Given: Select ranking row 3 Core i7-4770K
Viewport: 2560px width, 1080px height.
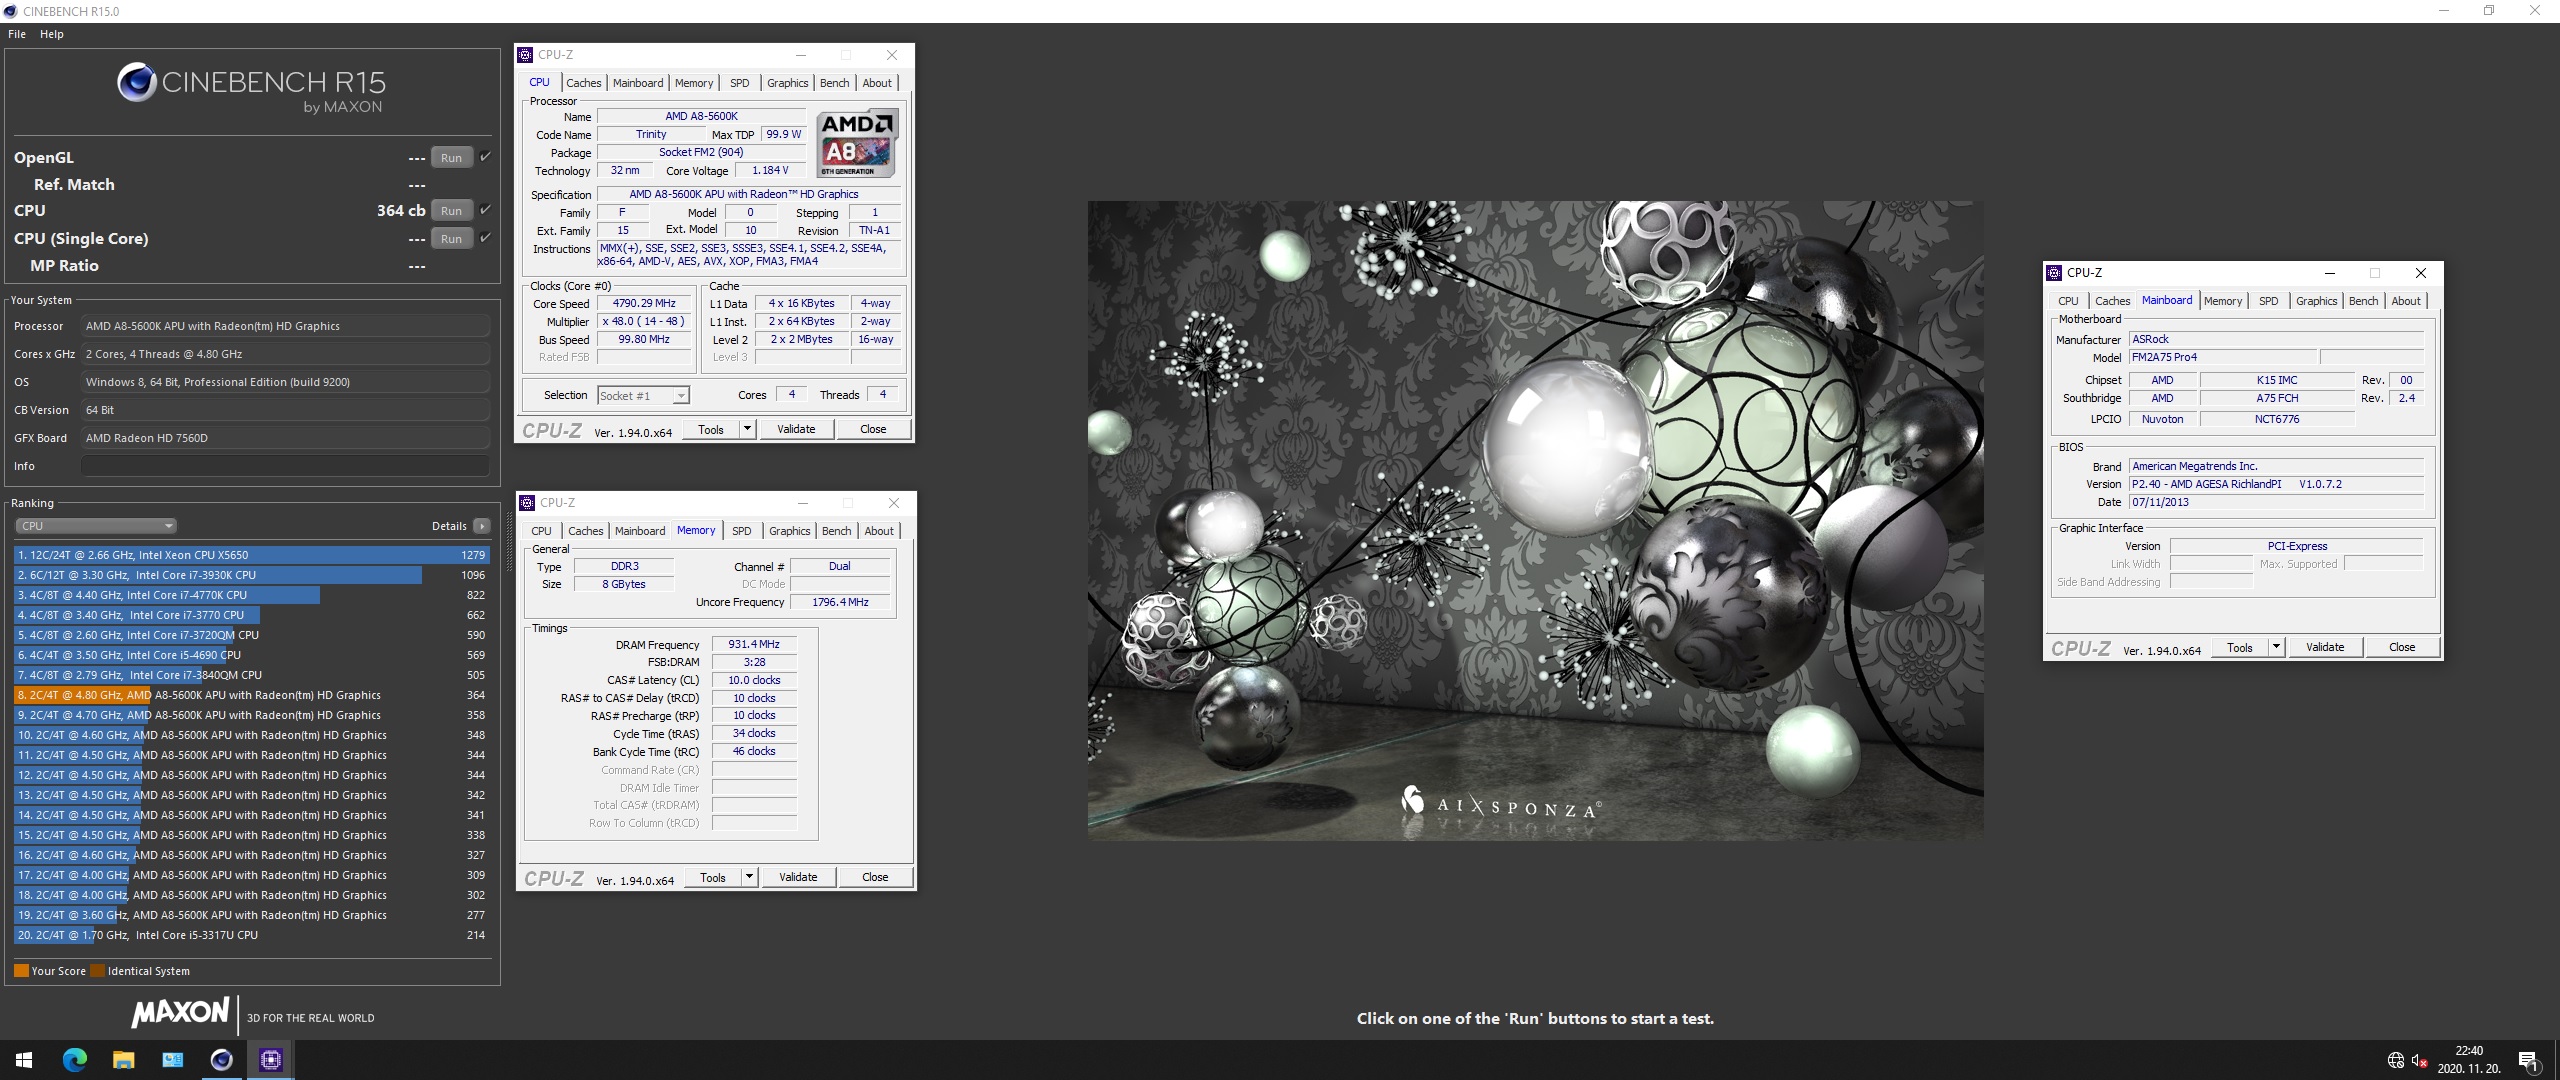Looking at the screenshot, I should coord(252,595).
